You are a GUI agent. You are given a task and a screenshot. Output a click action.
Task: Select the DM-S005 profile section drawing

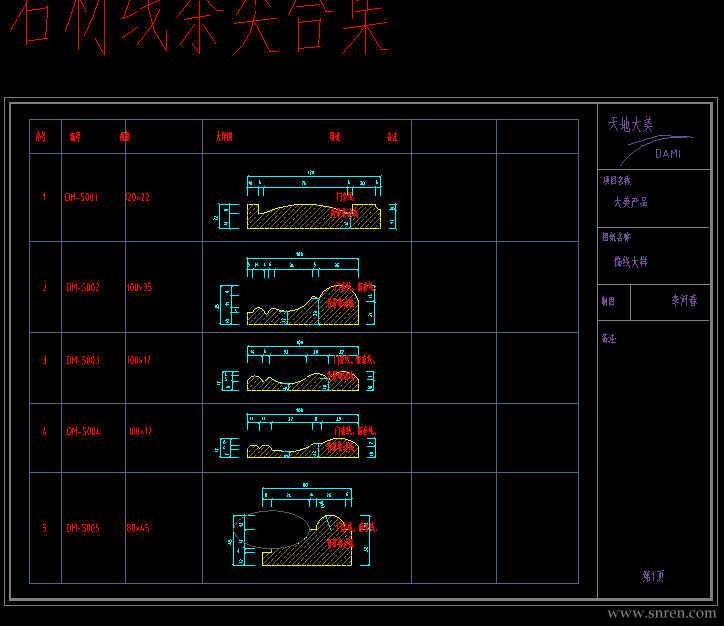click(307, 540)
